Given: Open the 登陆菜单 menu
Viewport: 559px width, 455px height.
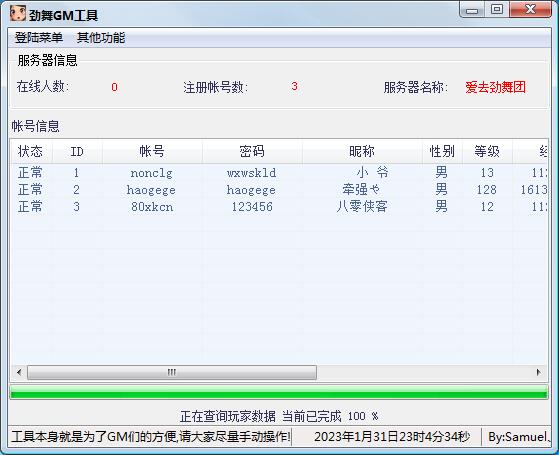Looking at the screenshot, I should point(39,37).
